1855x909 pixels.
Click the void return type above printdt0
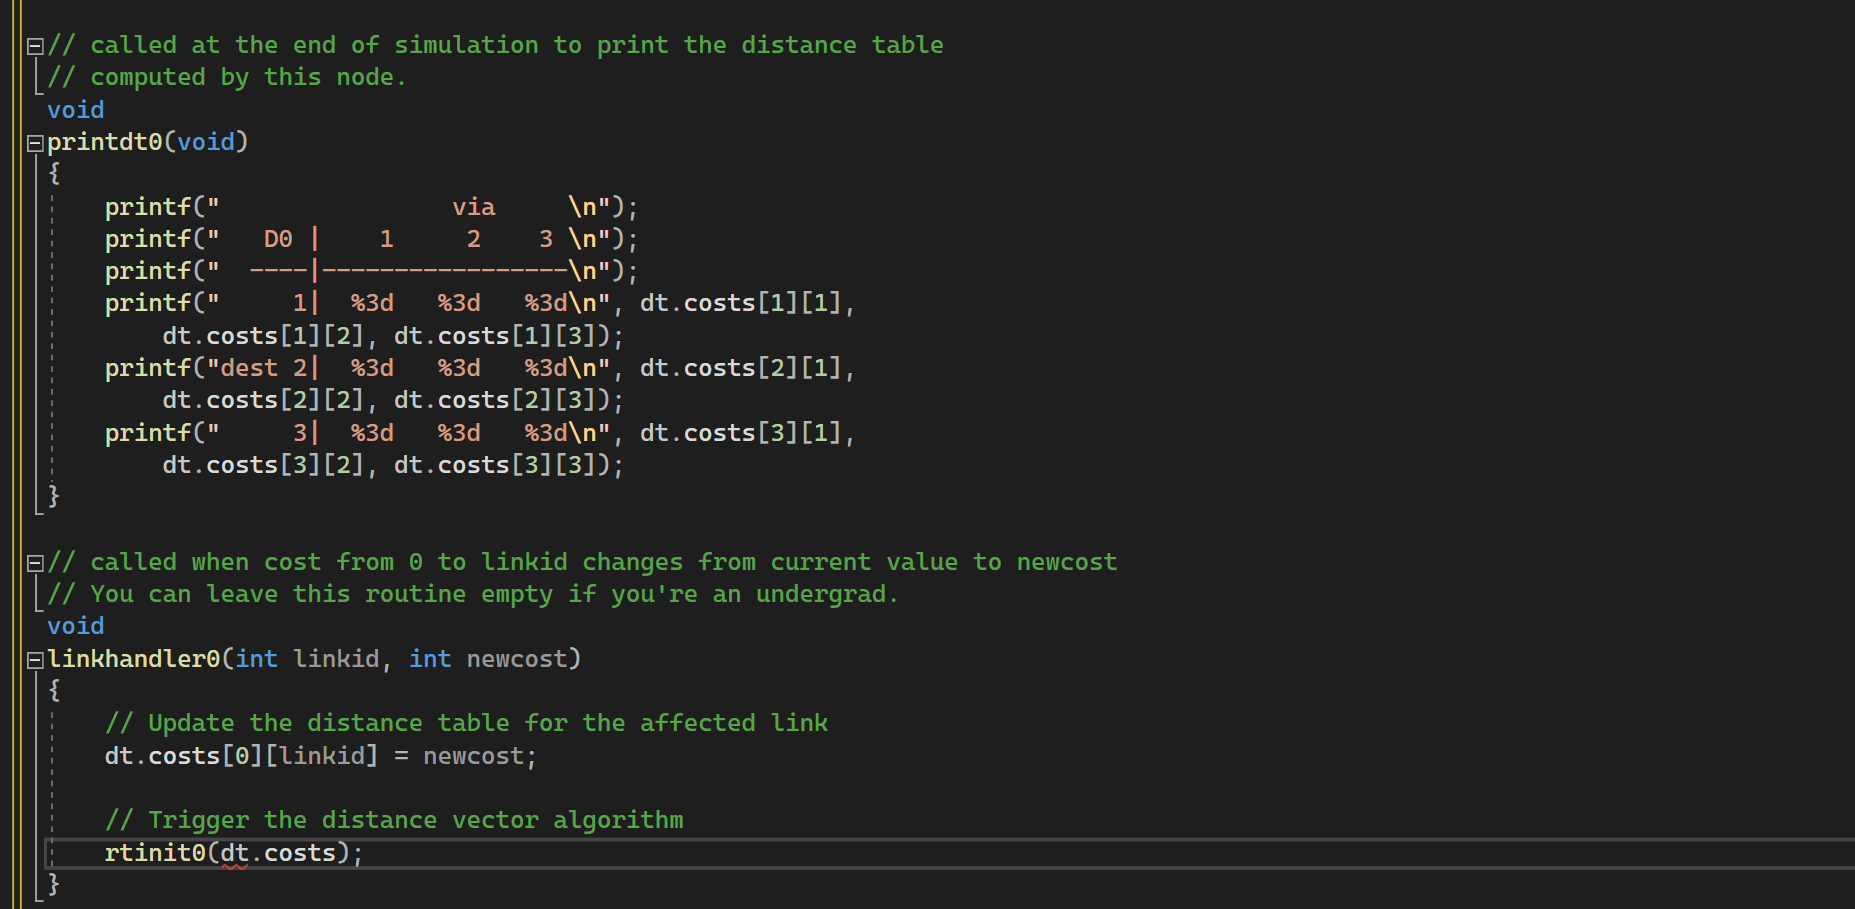76,110
